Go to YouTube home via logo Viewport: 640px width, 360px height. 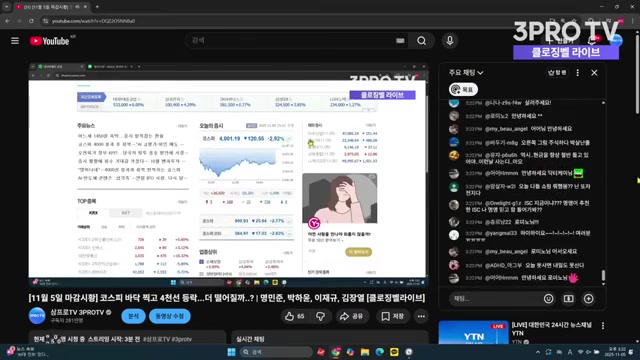49,41
